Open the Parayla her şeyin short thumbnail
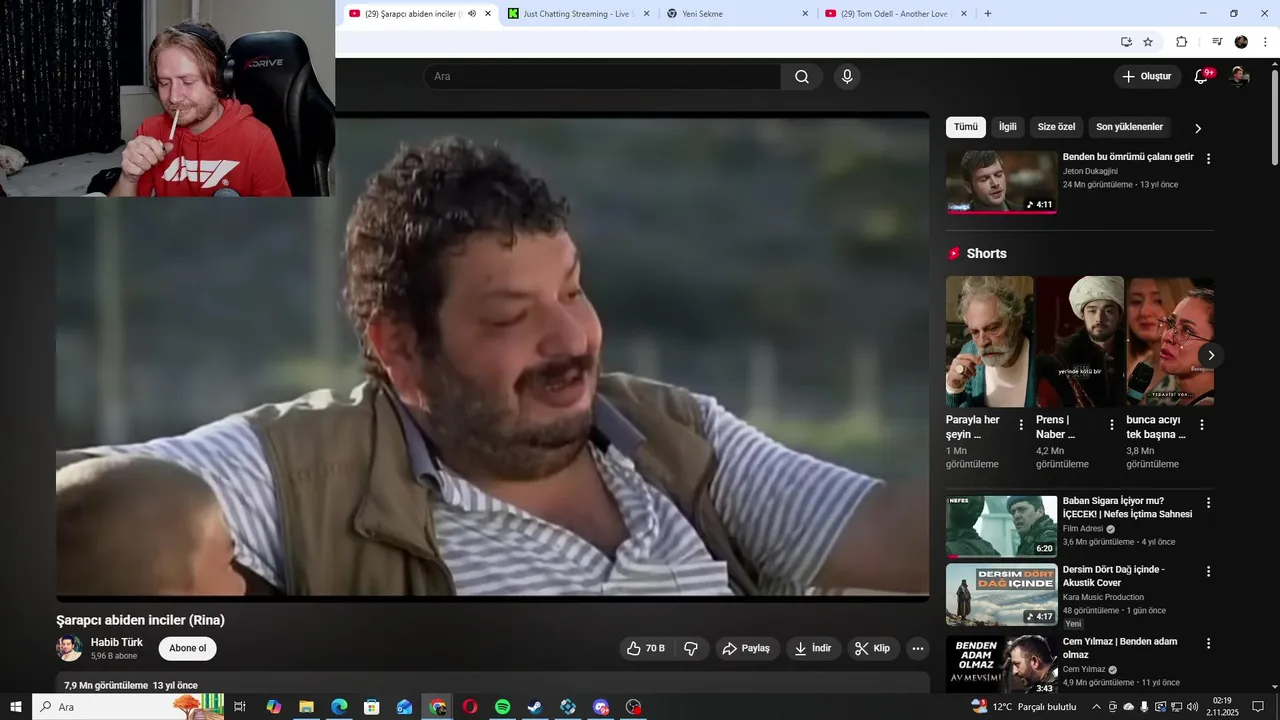 click(x=990, y=341)
